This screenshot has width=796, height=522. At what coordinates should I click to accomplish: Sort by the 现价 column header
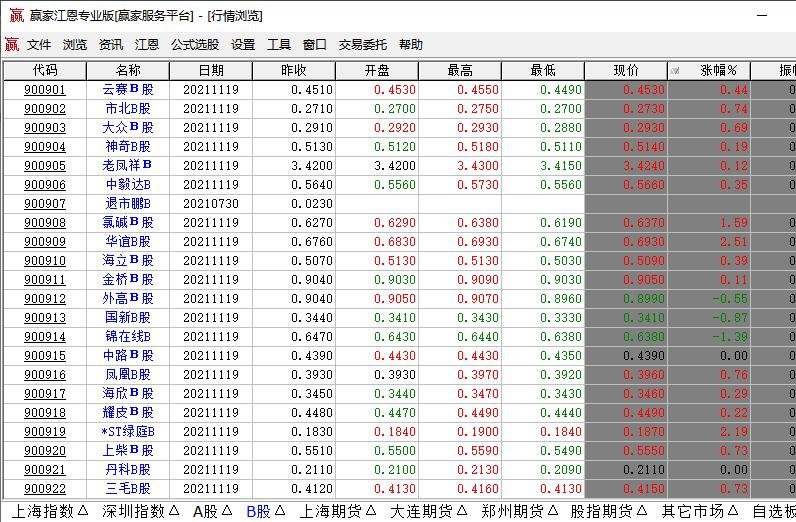tap(626, 71)
